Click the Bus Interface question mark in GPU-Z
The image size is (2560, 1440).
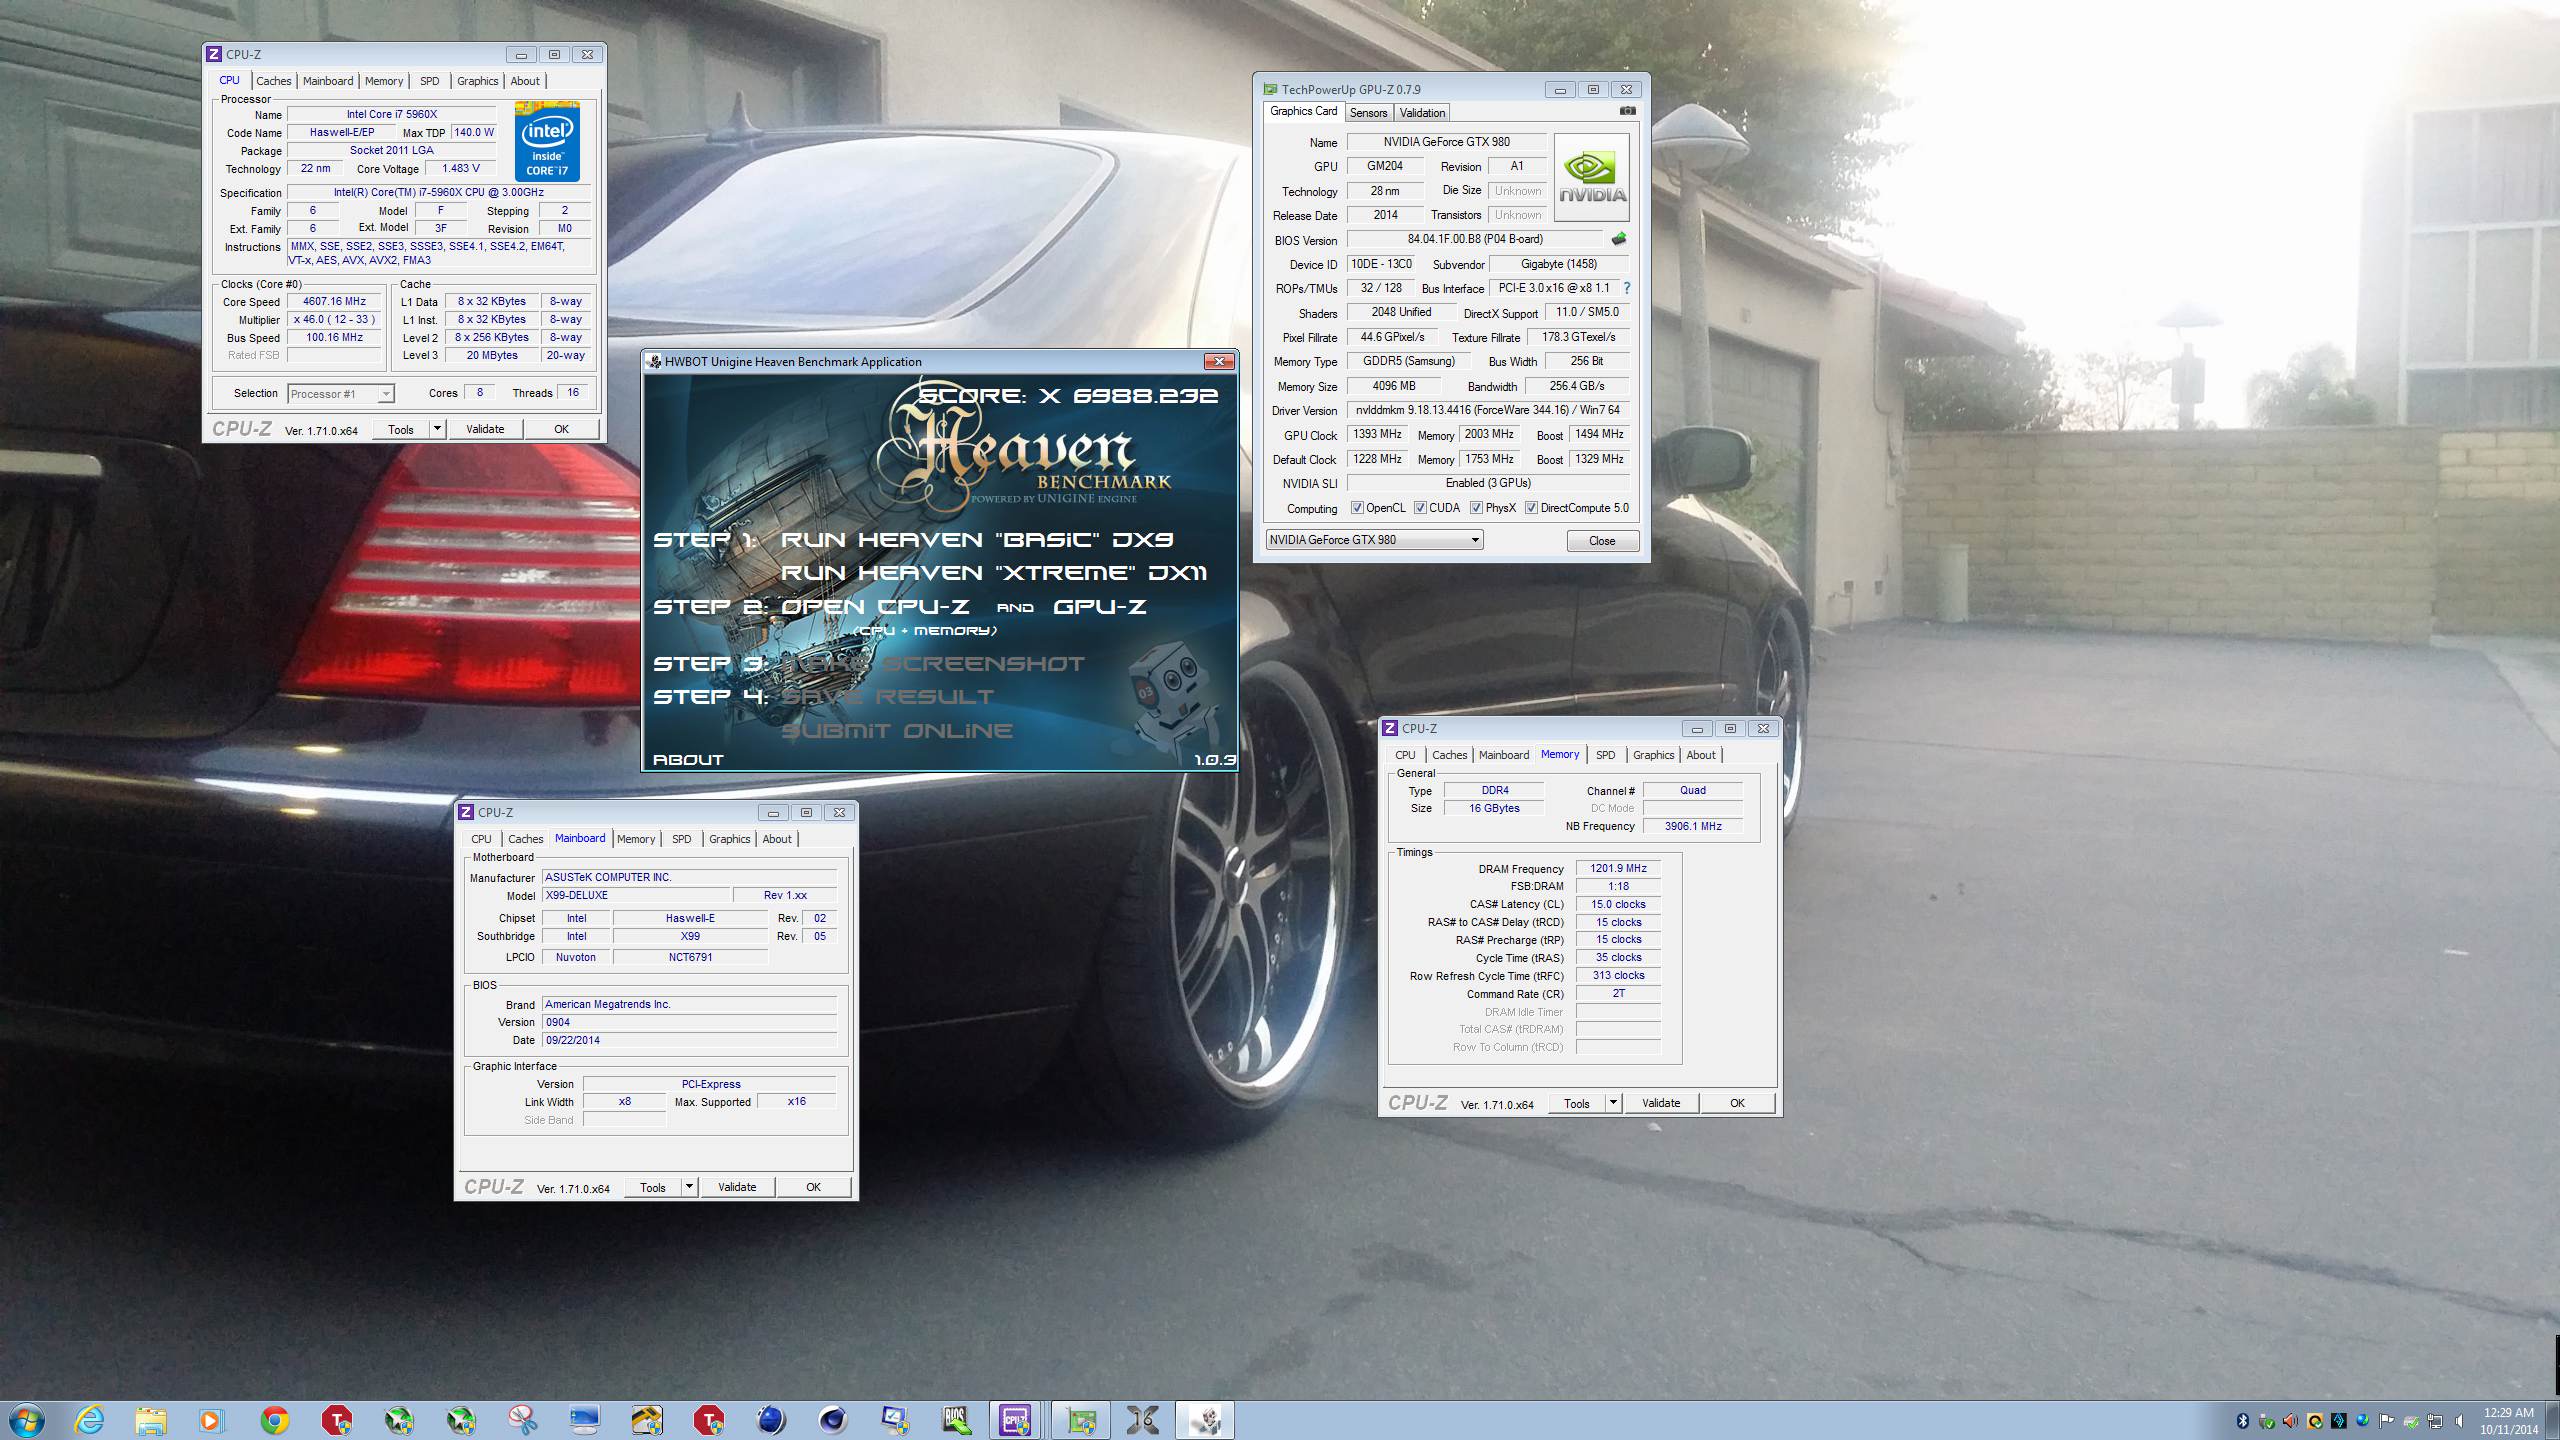[1627, 288]
